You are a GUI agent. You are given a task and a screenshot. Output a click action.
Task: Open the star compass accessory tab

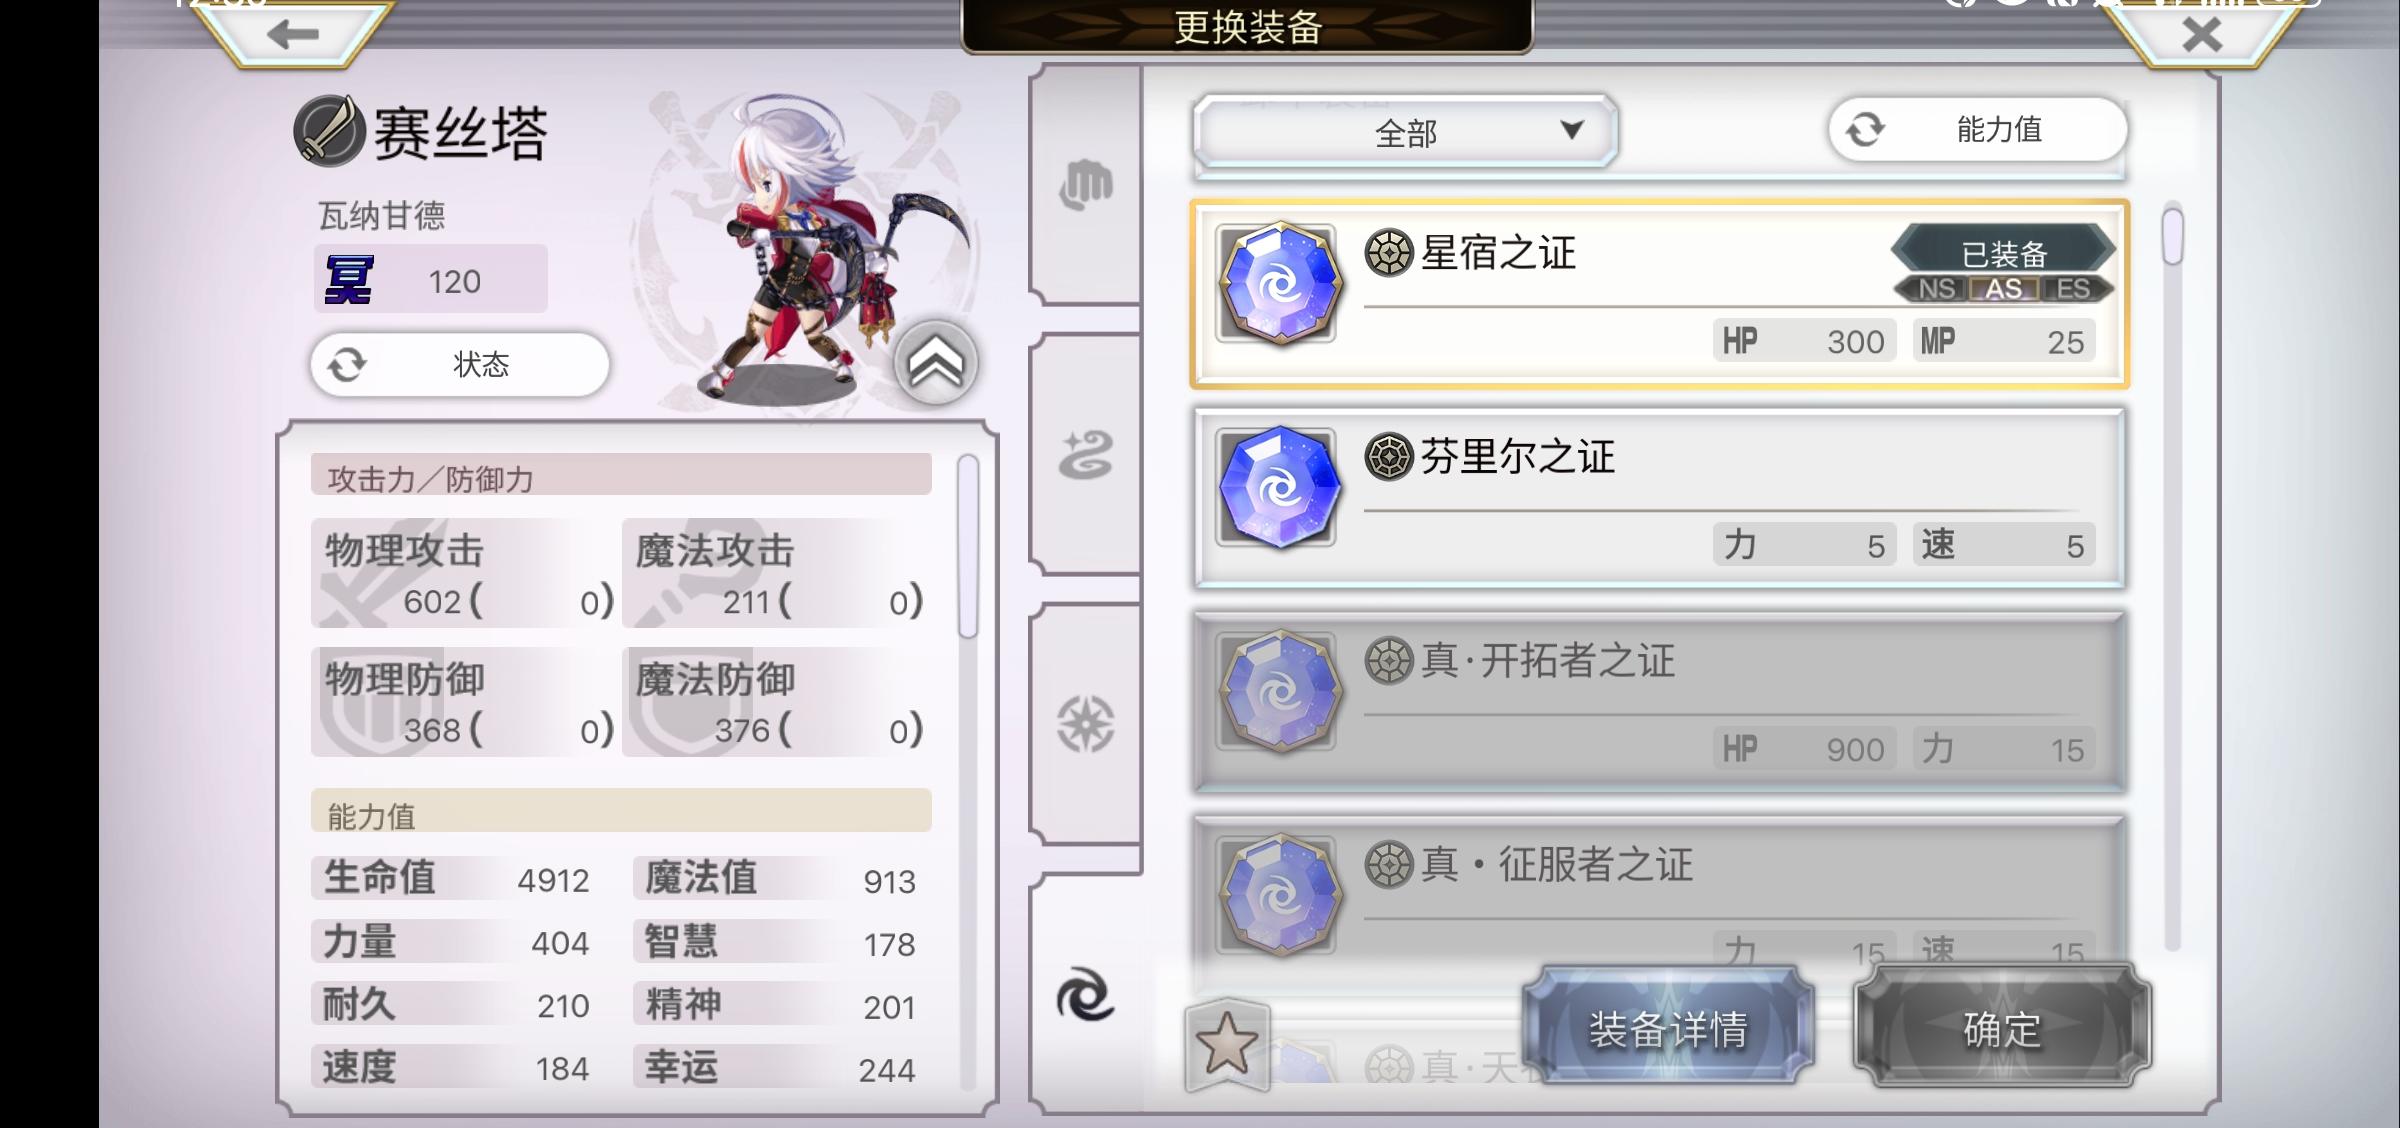coord(1086,724)
